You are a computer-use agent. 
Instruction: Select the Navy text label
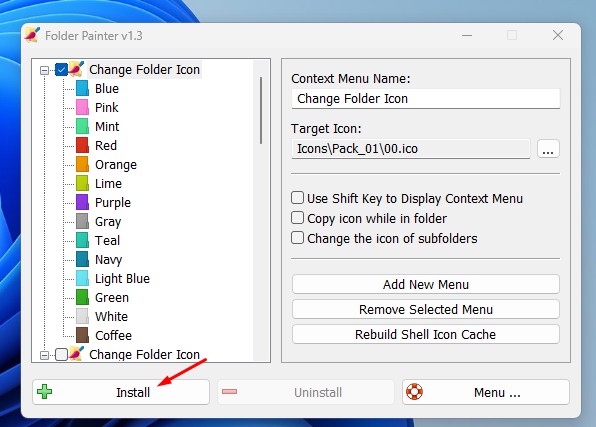108,260
